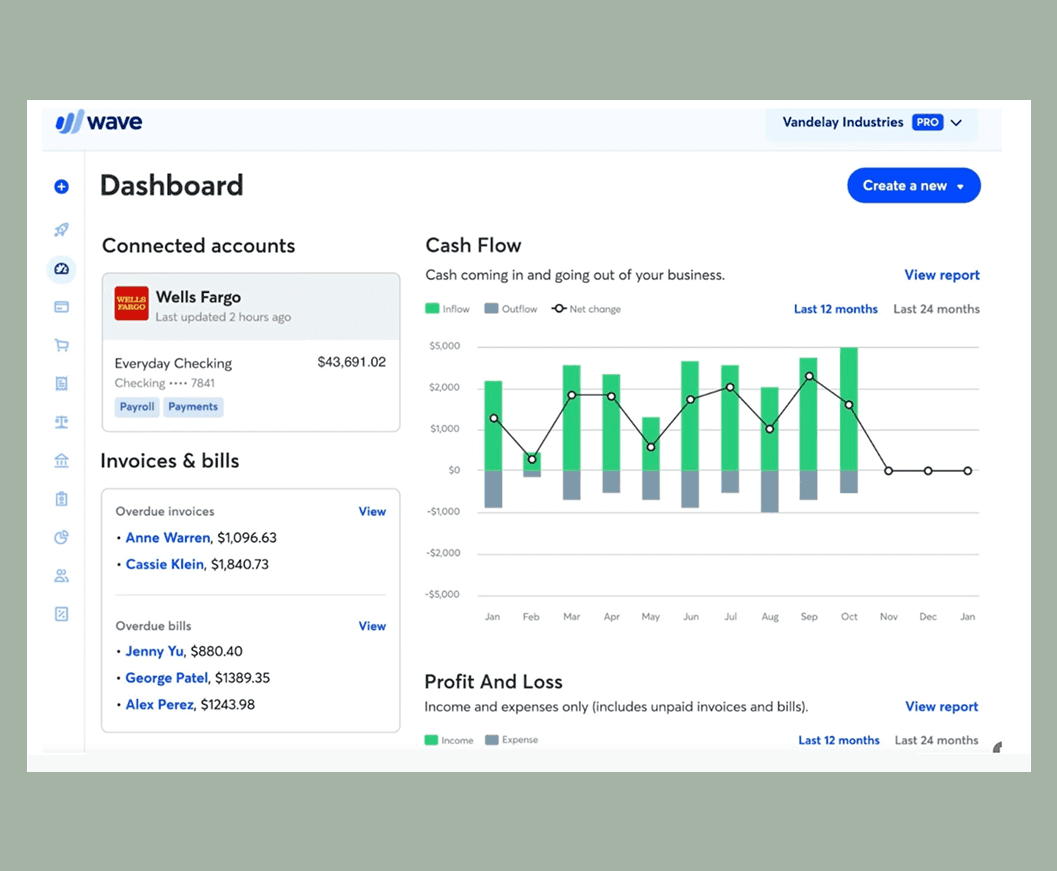
Task: Open the Reports pie chart icon
Action: pyautogui.click(x=61, y=537)
